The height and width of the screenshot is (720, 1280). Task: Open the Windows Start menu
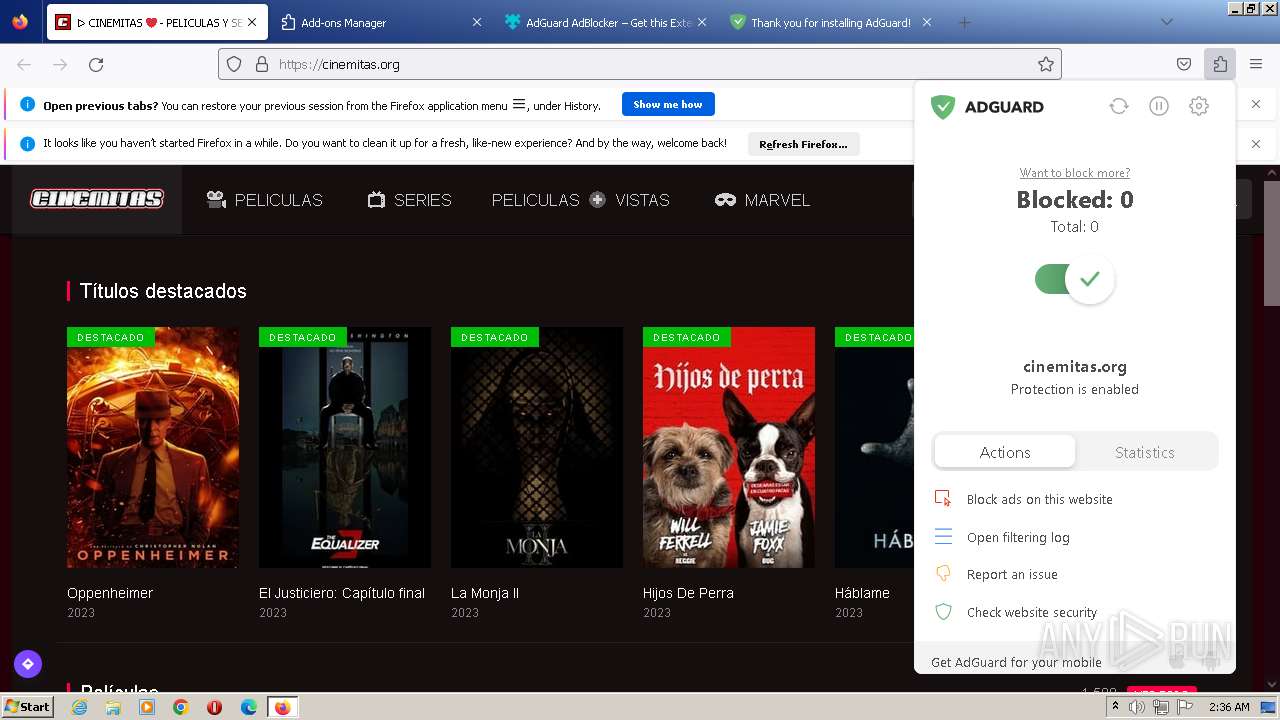(x=27, y=707)
